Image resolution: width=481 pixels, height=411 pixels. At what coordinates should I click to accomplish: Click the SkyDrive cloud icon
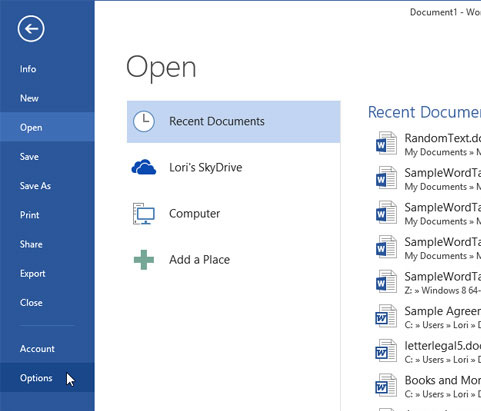144,167
